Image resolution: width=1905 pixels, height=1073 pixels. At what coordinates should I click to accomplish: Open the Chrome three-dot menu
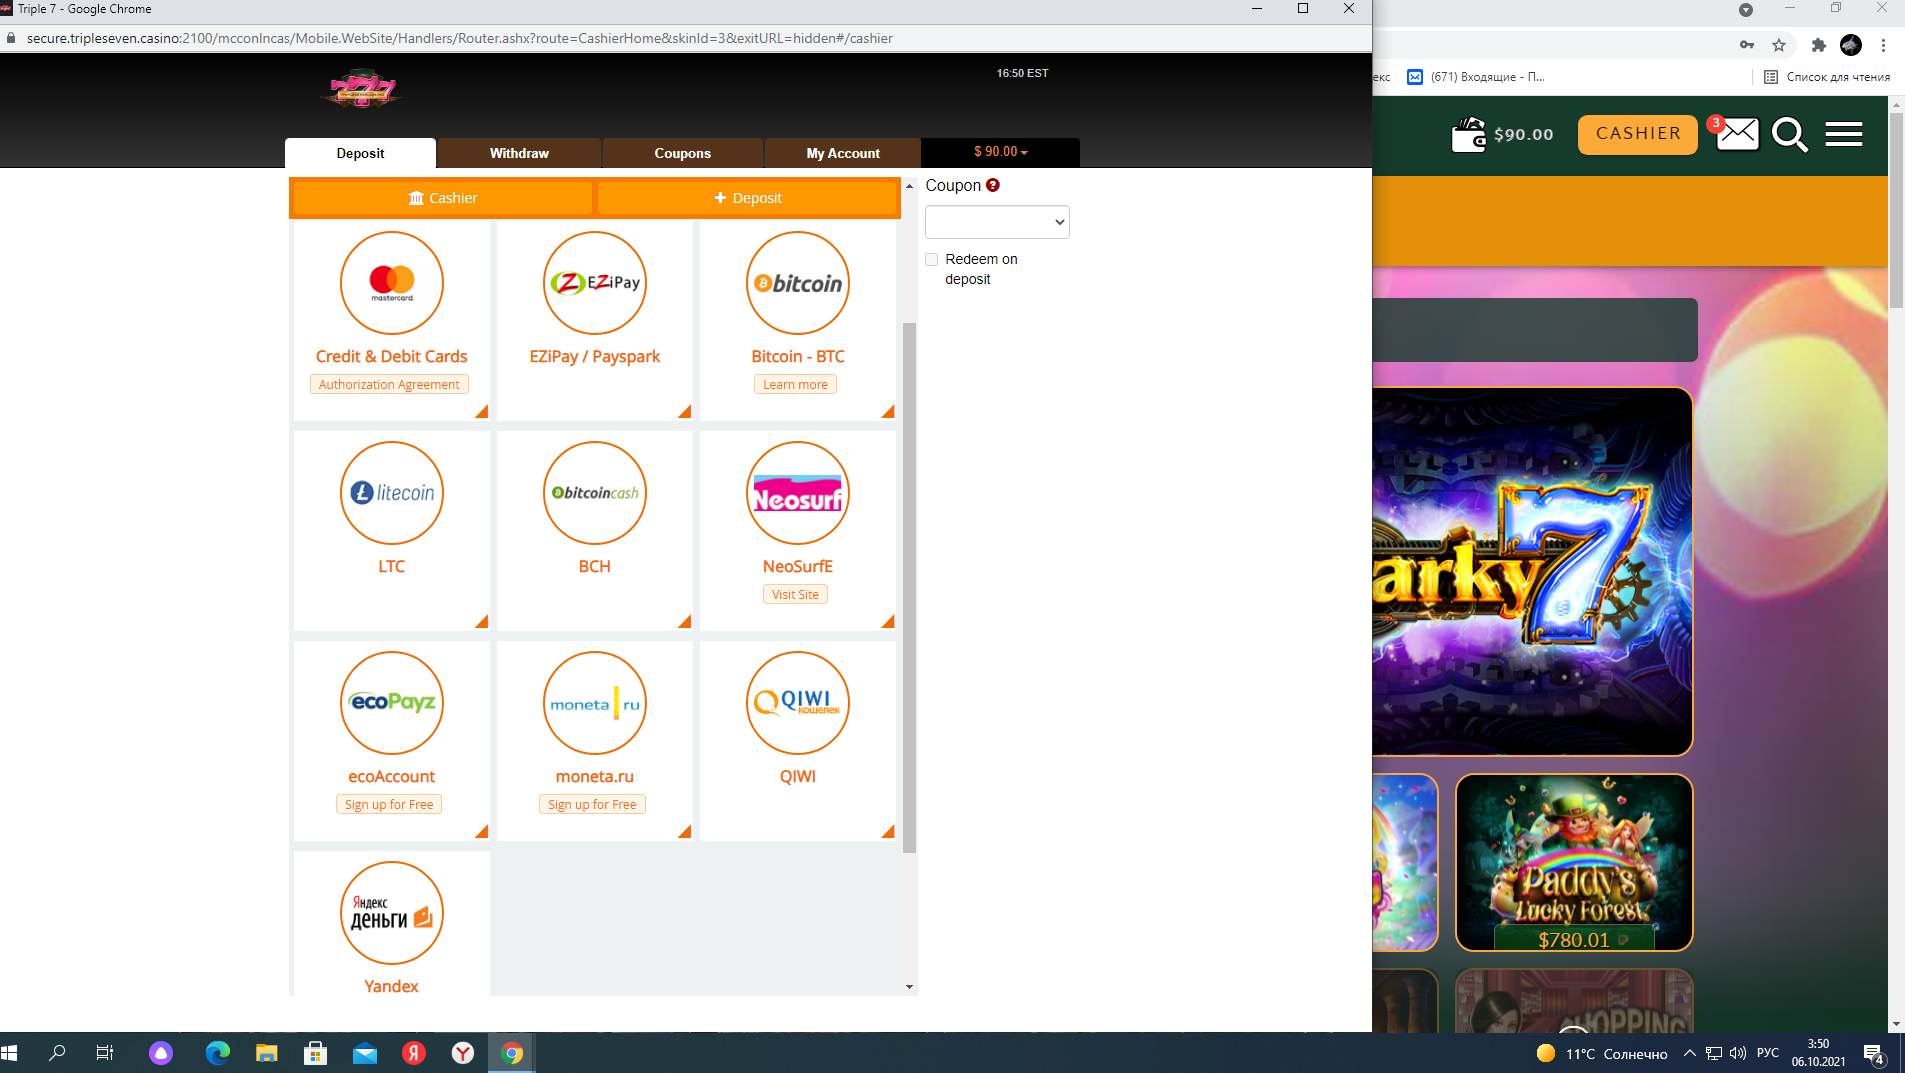coord(1883,45)
